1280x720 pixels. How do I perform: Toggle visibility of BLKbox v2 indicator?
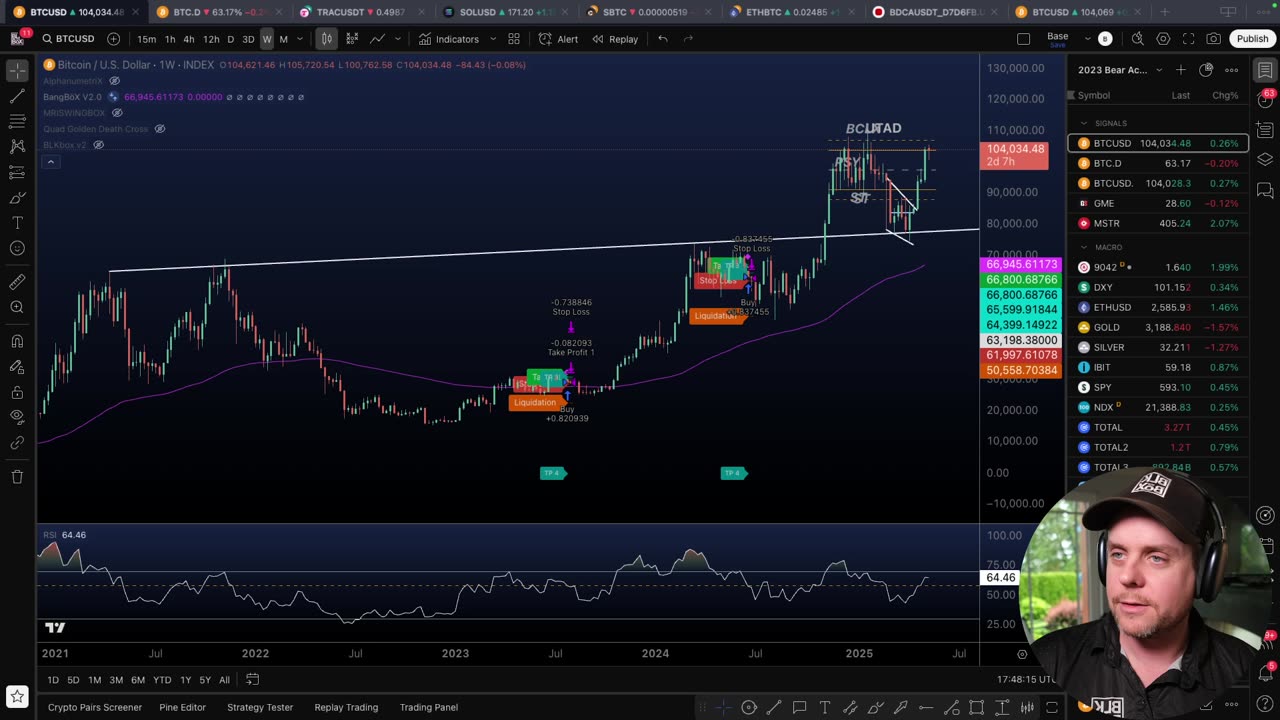pyautogui.click(x=98, y=145)
